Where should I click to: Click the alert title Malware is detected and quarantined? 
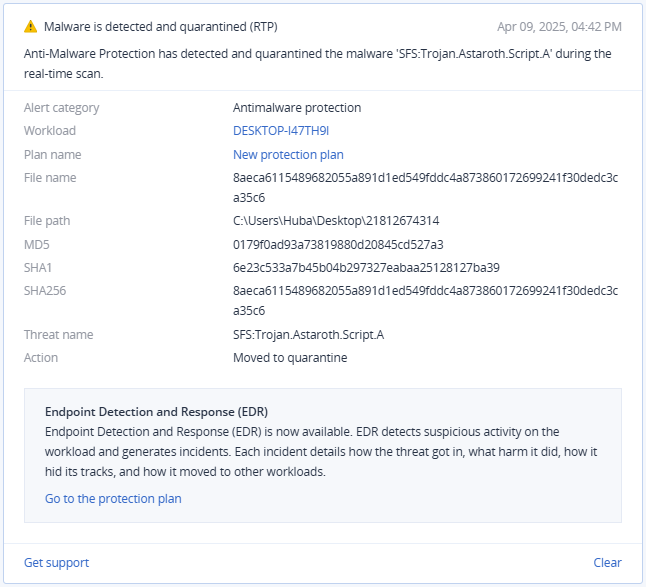(x=161, y=27)
